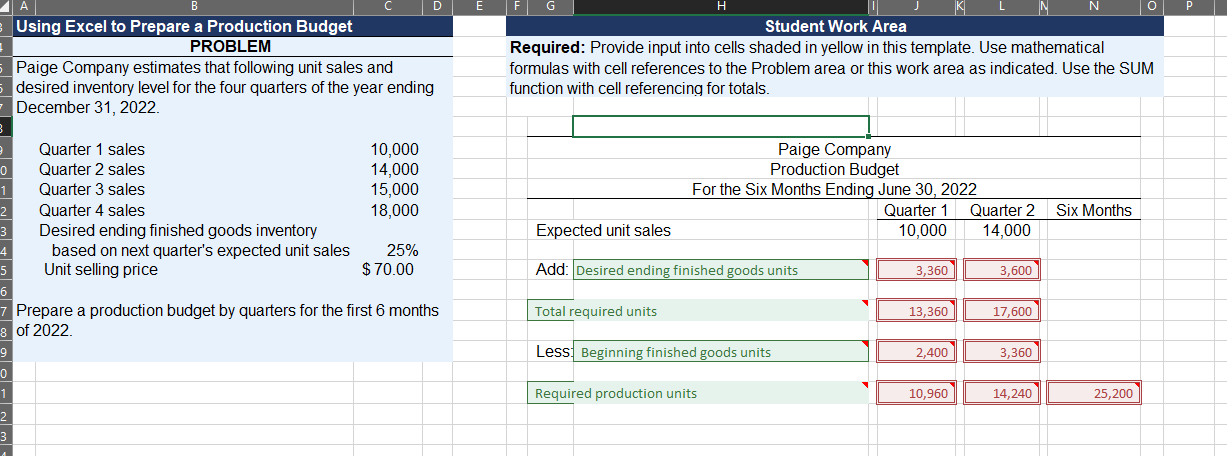Click the Quarter 3 sales value 15,000
Screen dimensions: 1227x456
[394, 189]
